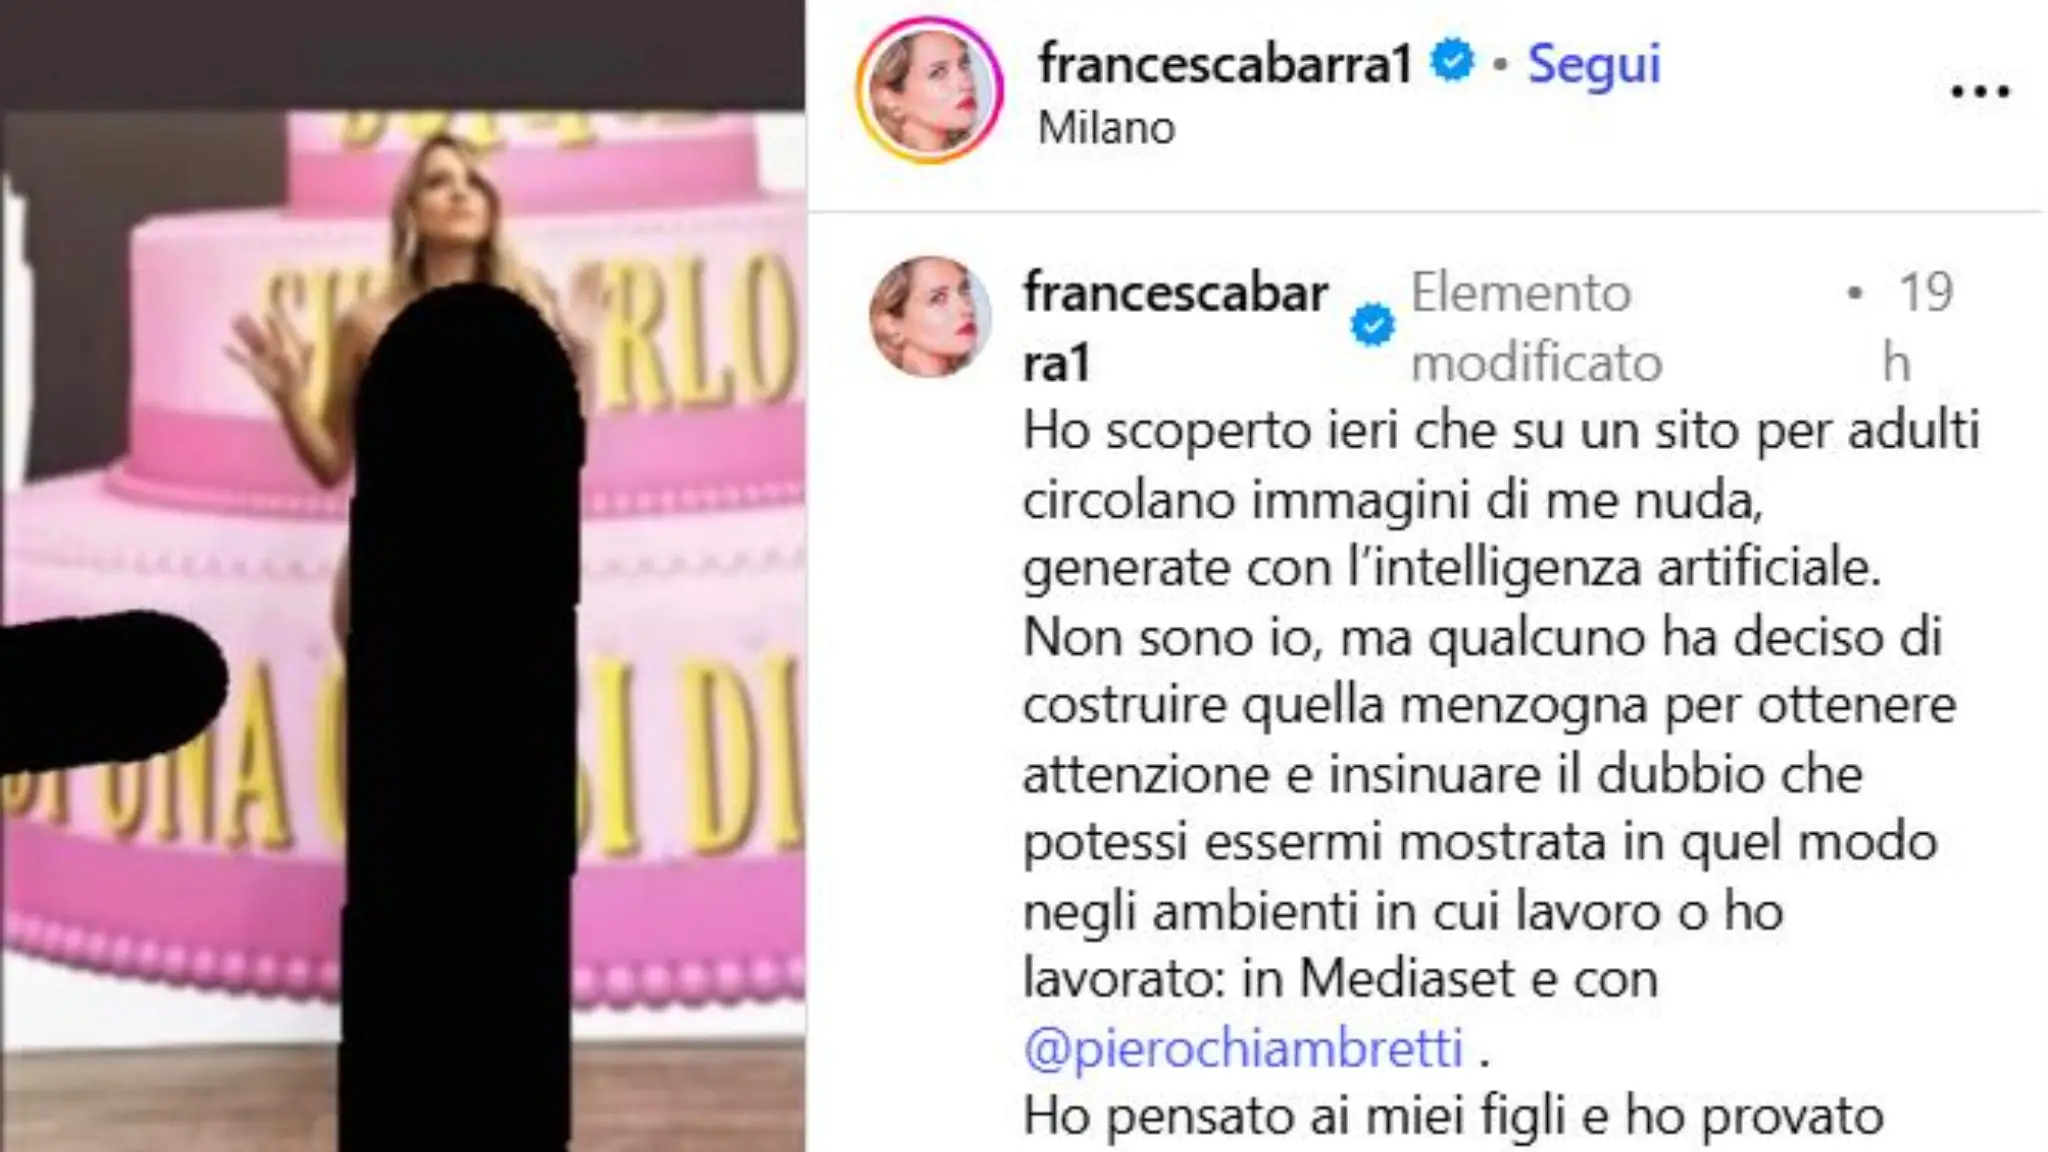
Task: Open francescabarra1 profile from the header username
Action: click(x=1225, y=63)
